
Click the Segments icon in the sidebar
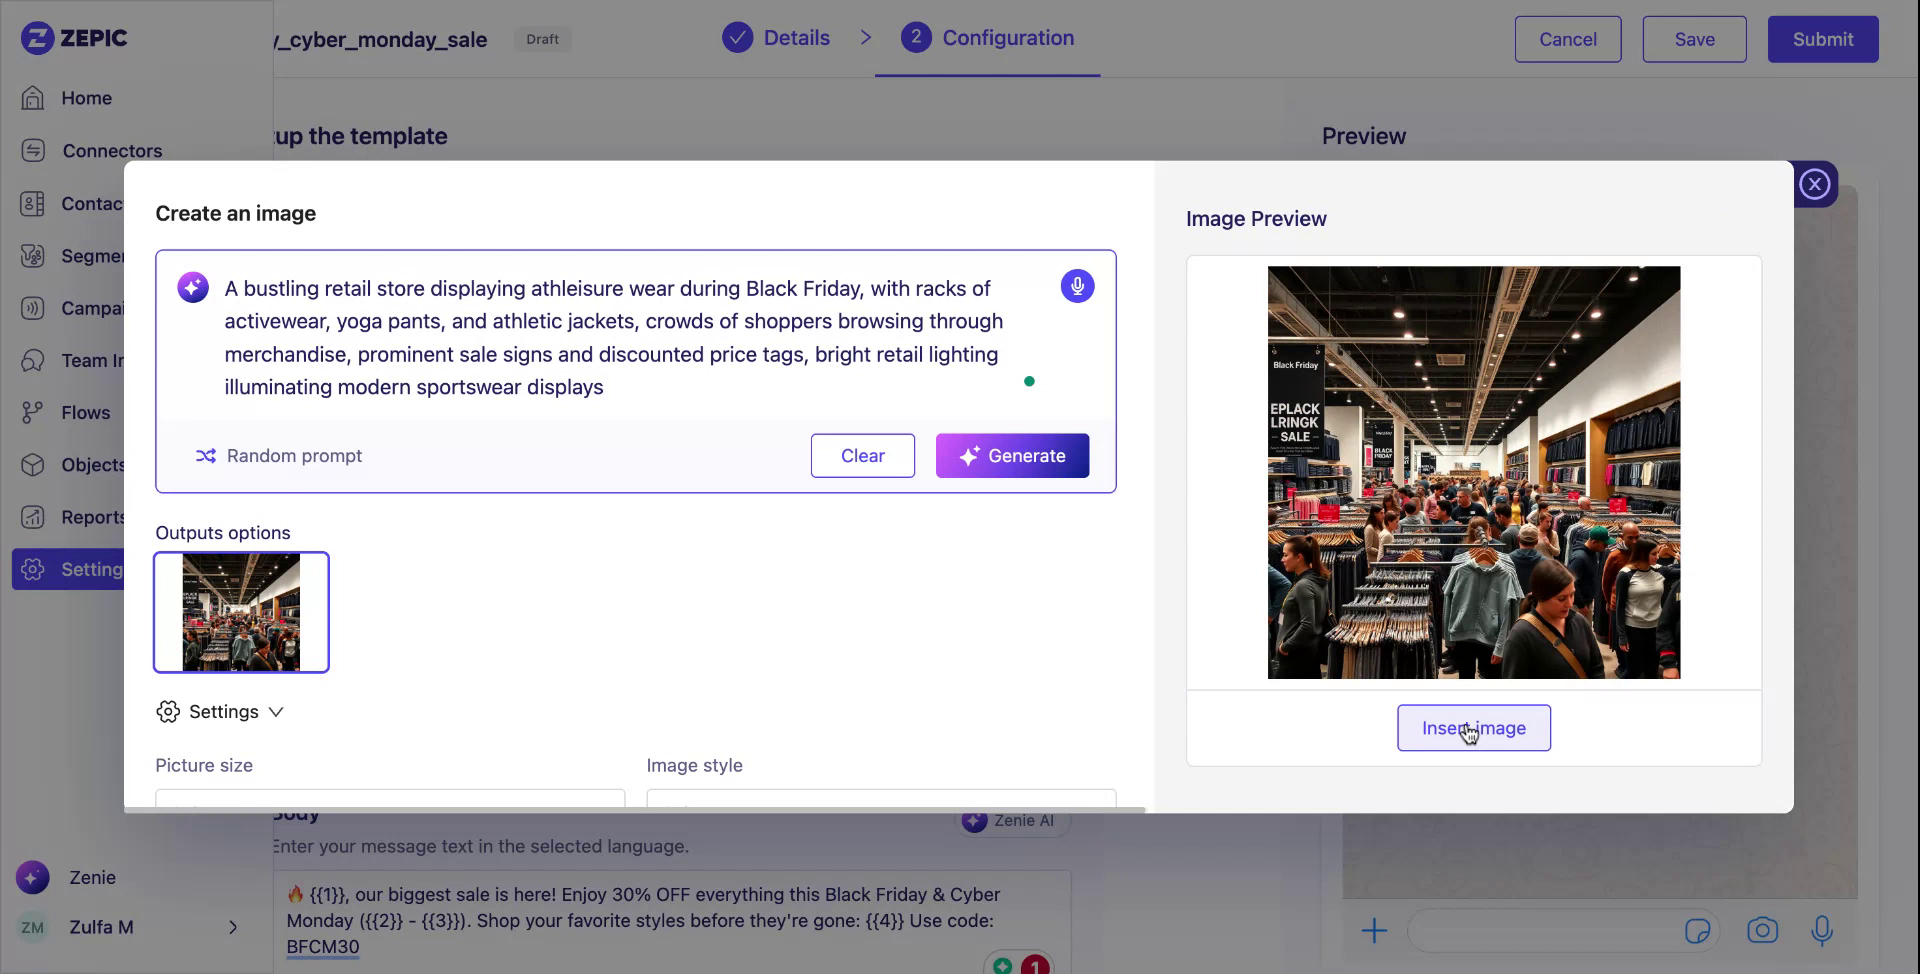pos(33,256)
